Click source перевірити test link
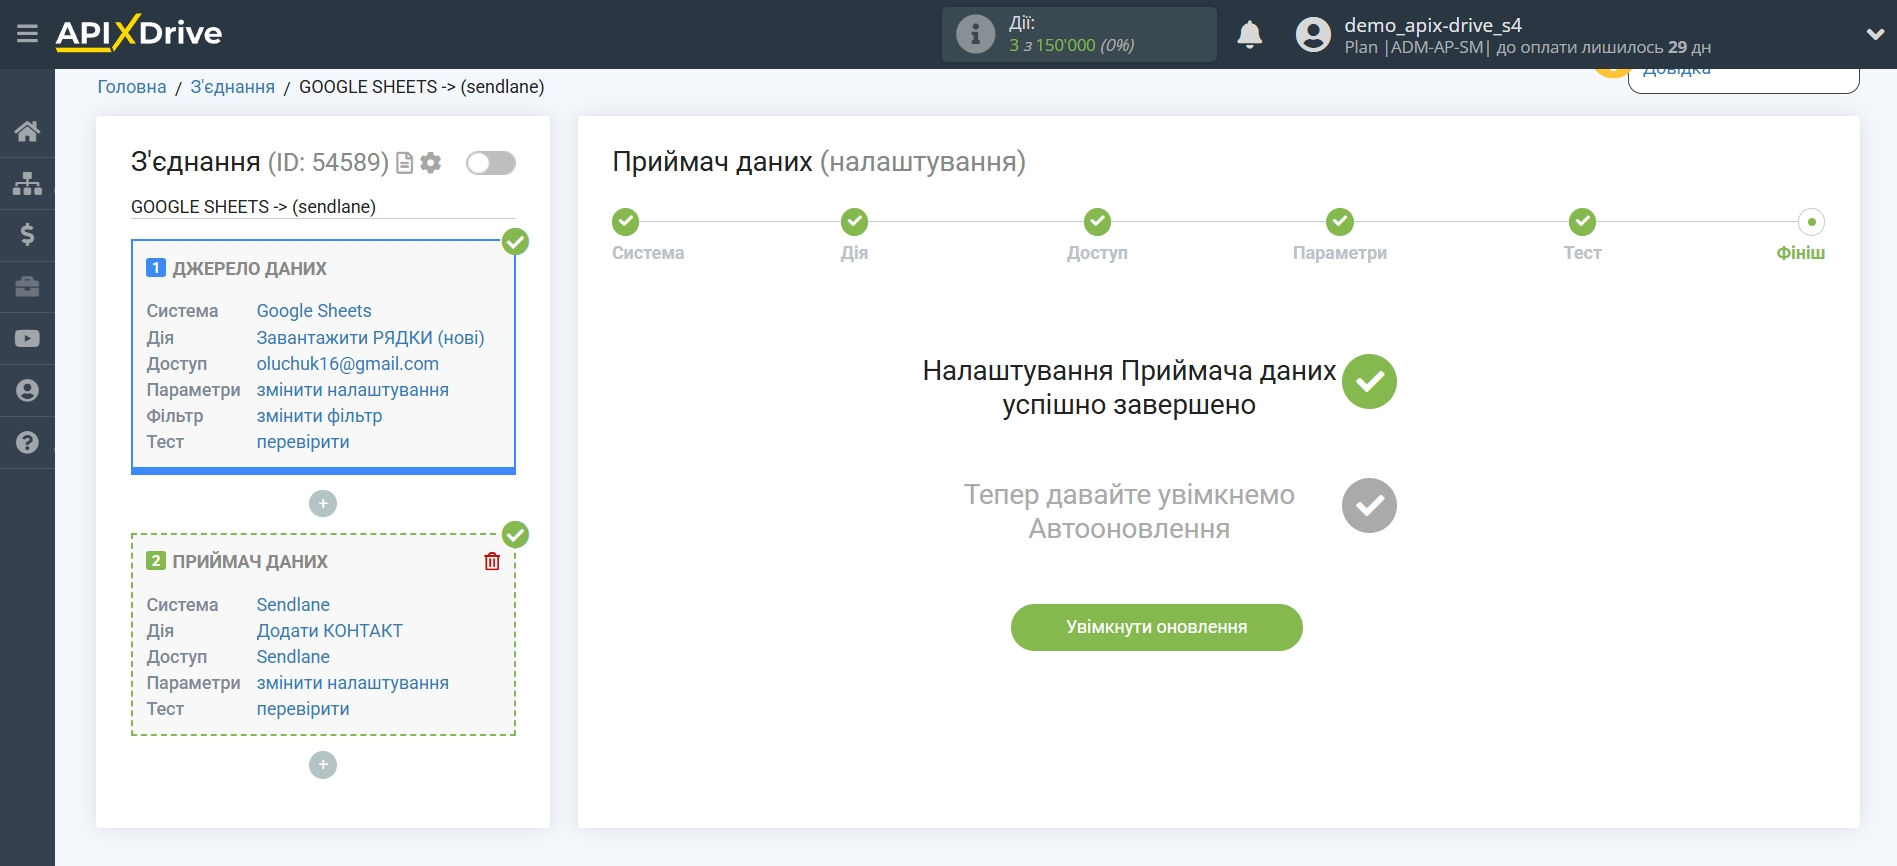1897x866 pixels. (303, 442)
